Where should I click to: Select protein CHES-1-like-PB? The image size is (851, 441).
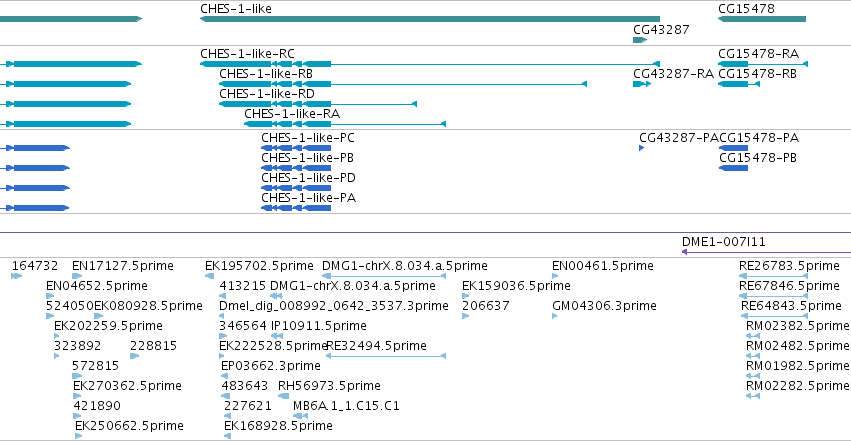[x=296, y=168]
